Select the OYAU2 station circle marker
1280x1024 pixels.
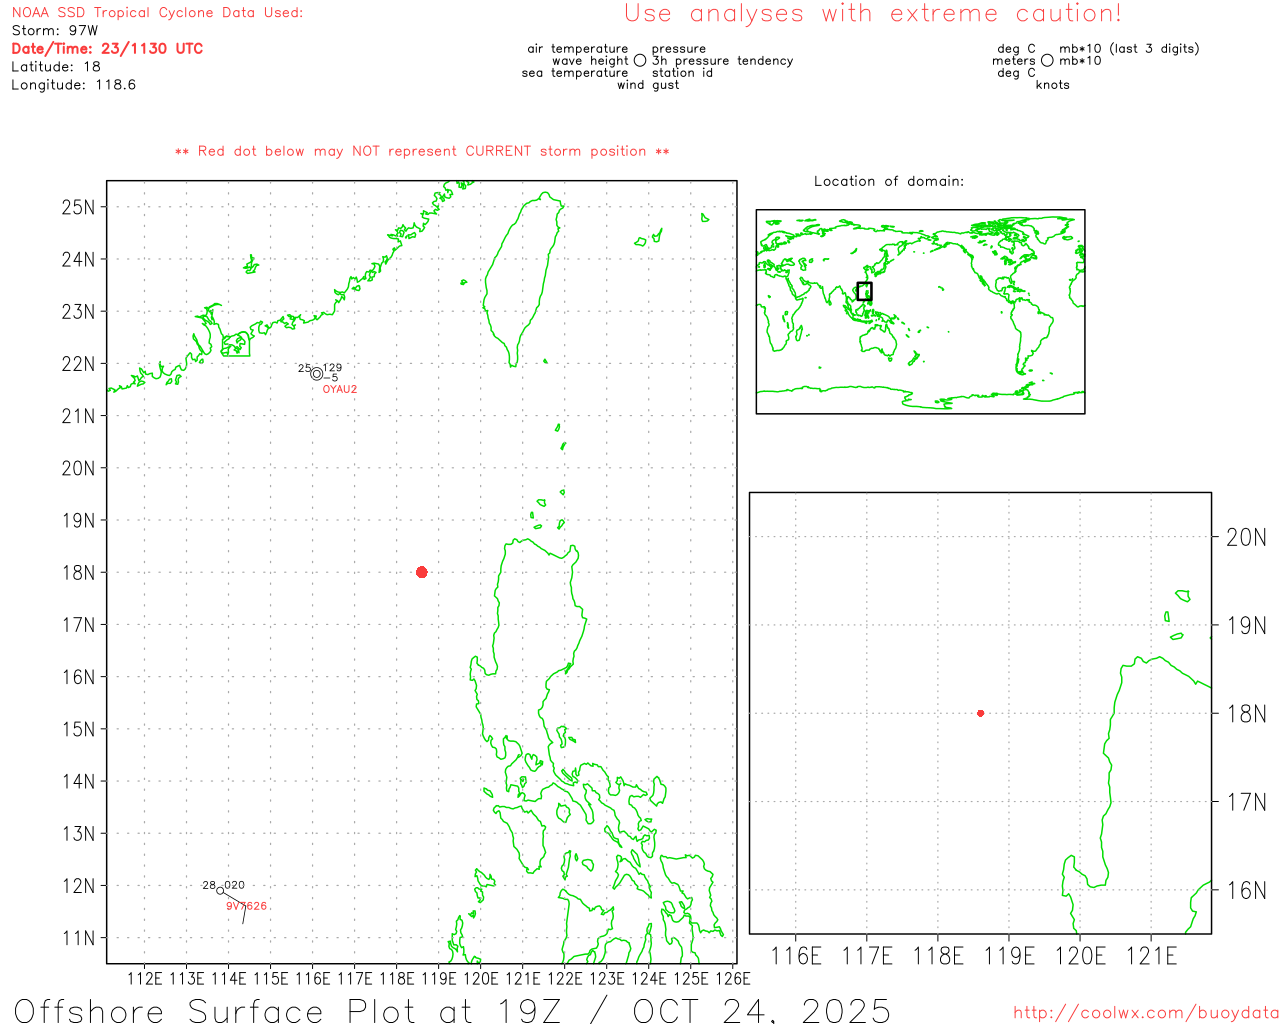[x=317, y=374]
